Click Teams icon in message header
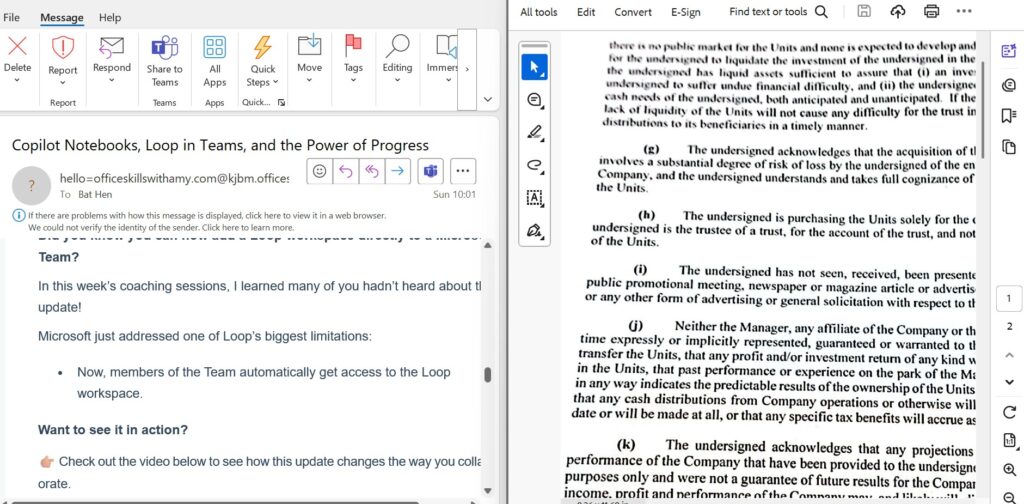The height and width of the screenshot is (504, 1024). pyautogui.click(x=431, y=171)
